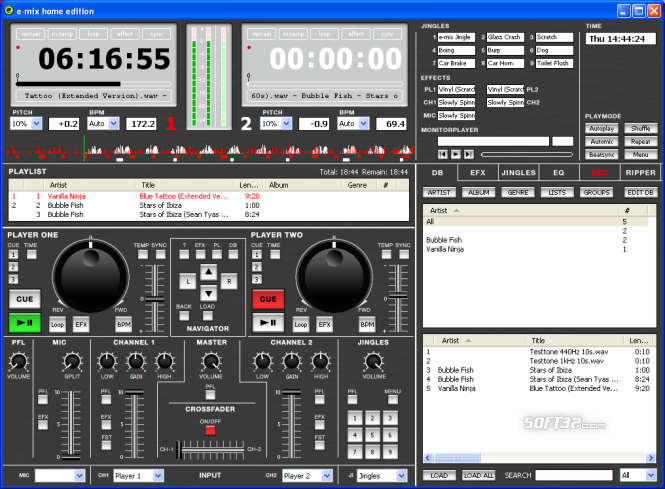Toggle Channel 1 FST checkbox
665x489 pixels.
point(106,445)
